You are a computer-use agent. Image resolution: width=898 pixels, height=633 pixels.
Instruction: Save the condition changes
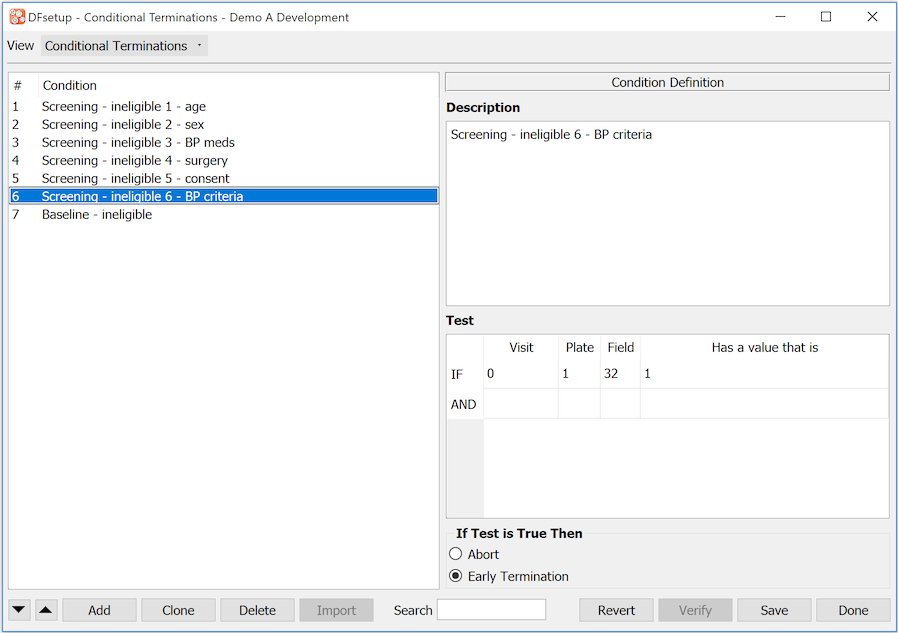click(x=774, y=610)
